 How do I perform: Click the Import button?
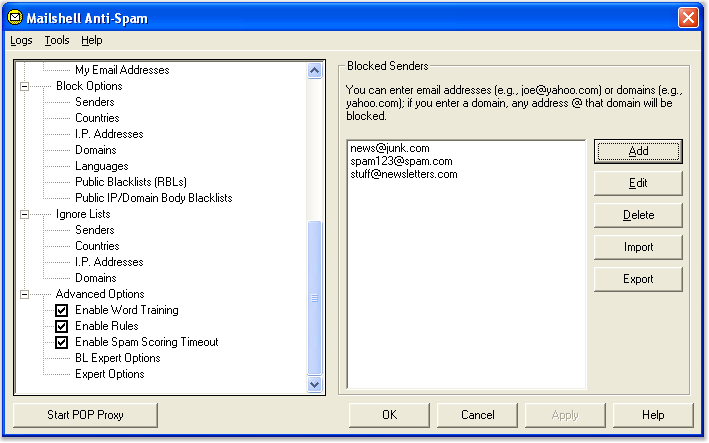[638, 247]
